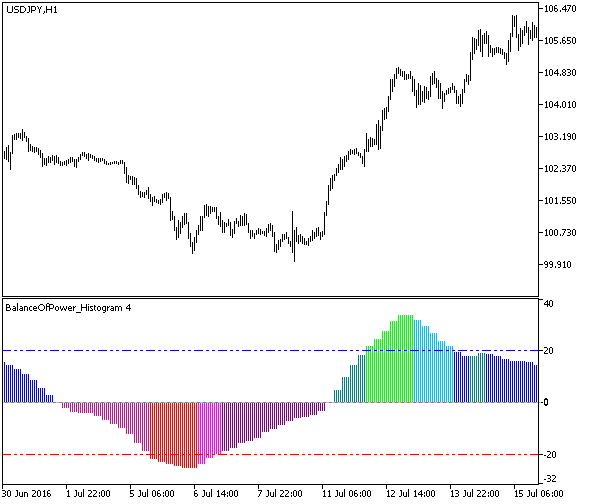Click the bright green histogram peak bars
Image resolution: width=590 pixels, height=504 pixels.
coord(389,359)
